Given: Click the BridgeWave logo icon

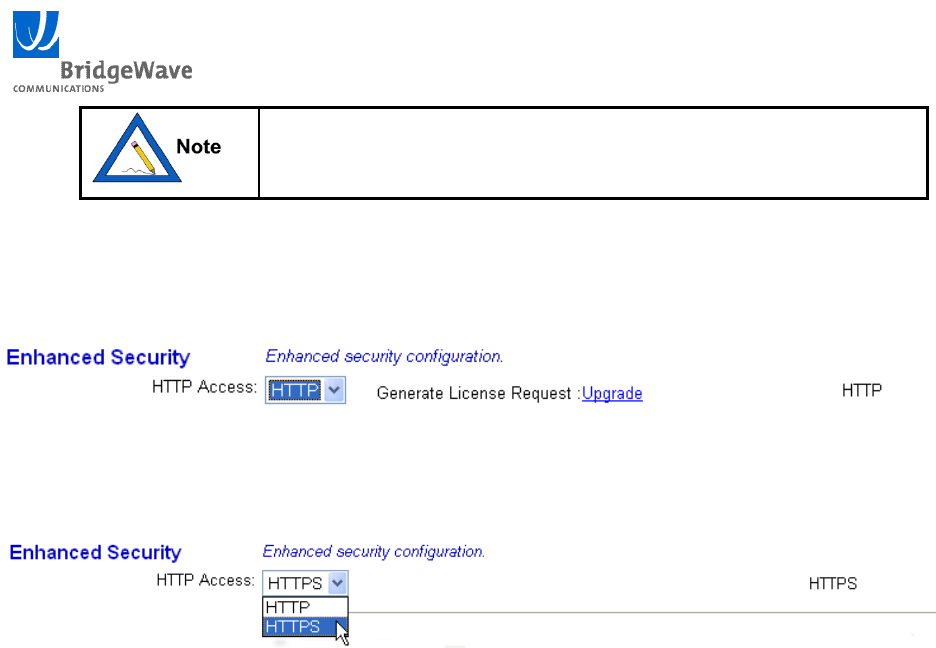Looking at the screenshot, I should [x=36, y=34].
